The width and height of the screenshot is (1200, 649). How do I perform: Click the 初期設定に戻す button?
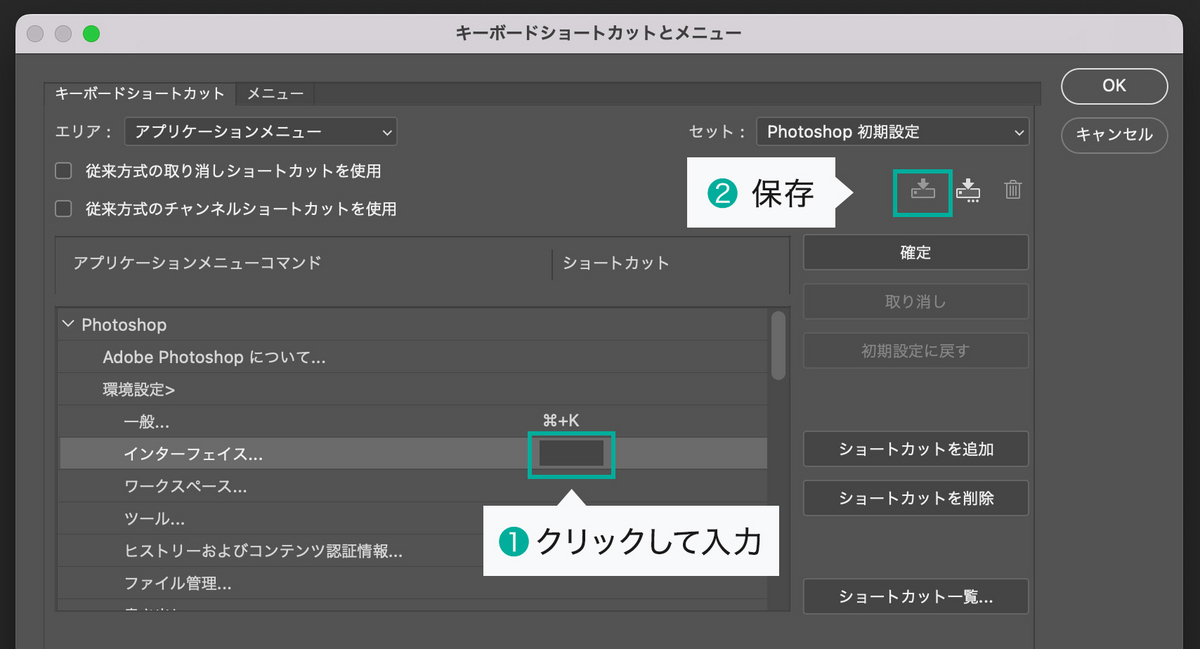pos(915,350)
